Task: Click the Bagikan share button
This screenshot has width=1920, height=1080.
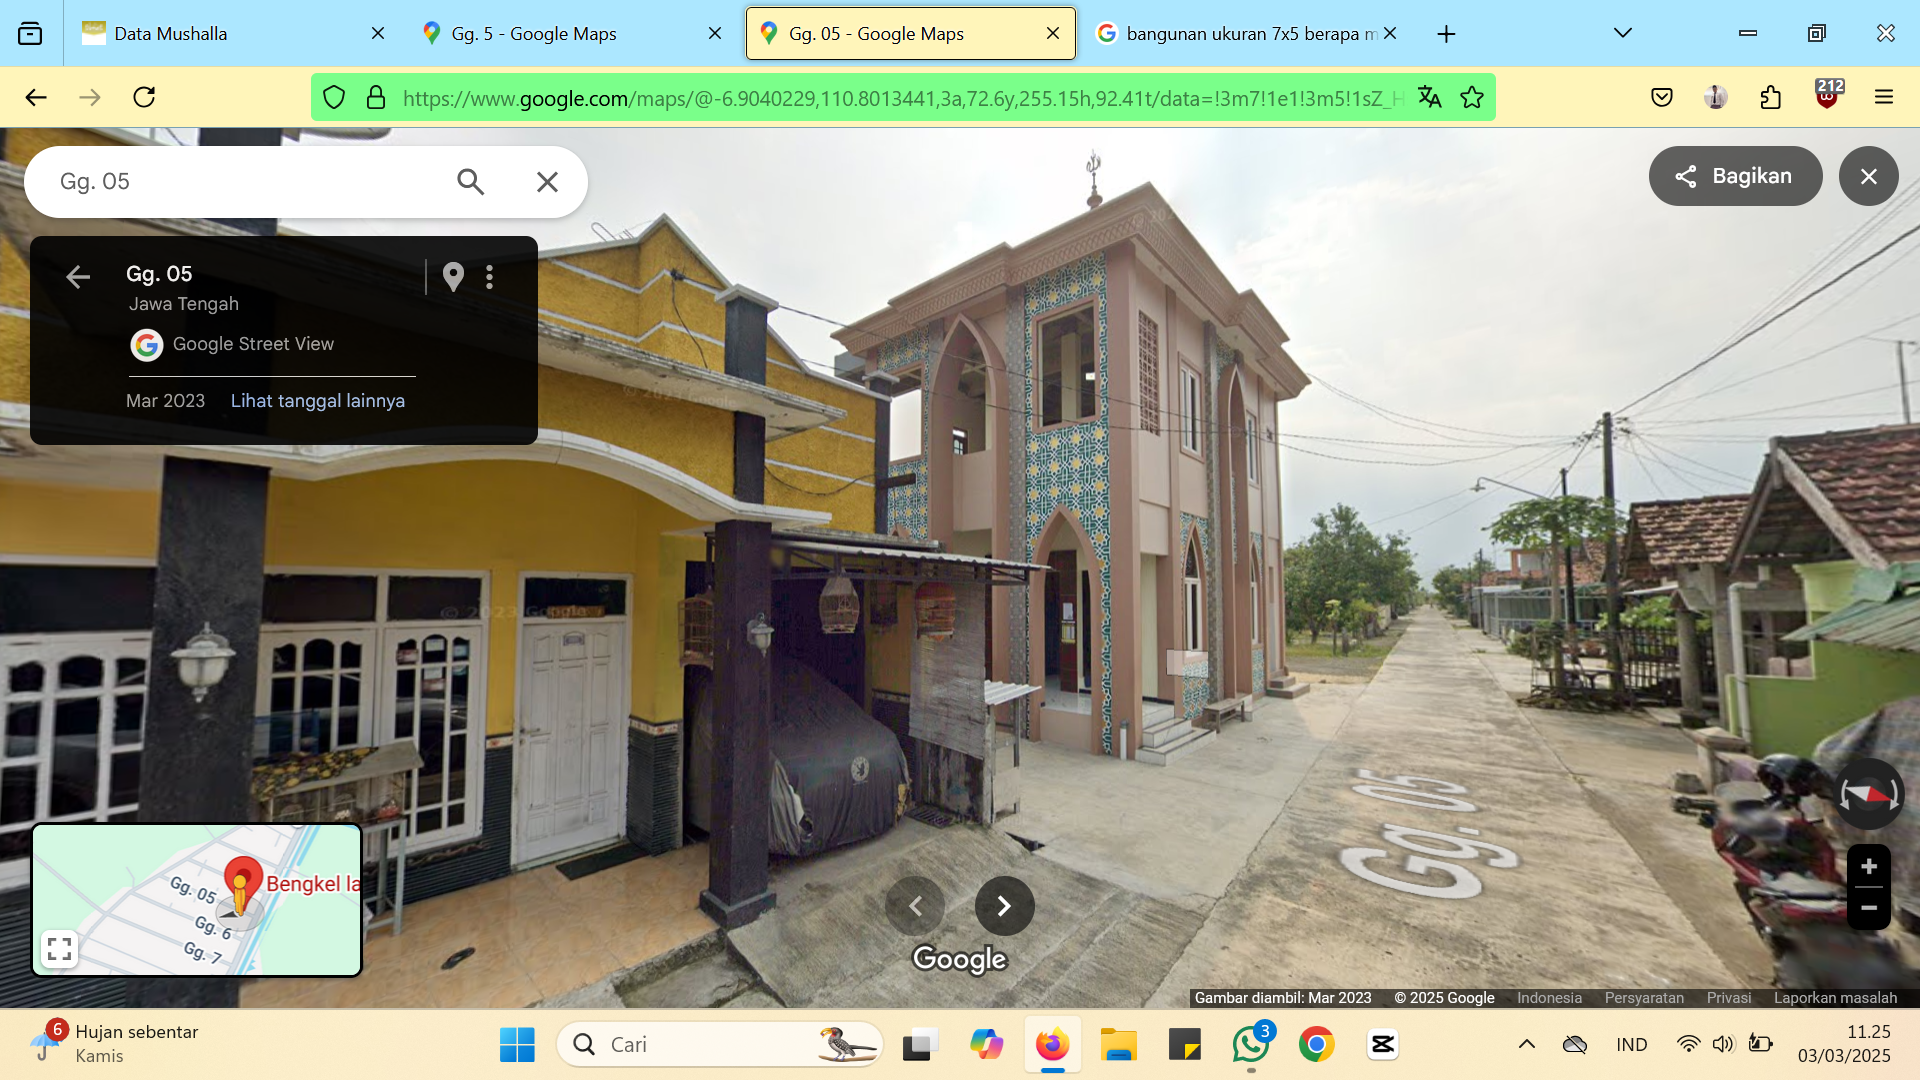Action: point(1735,176)
